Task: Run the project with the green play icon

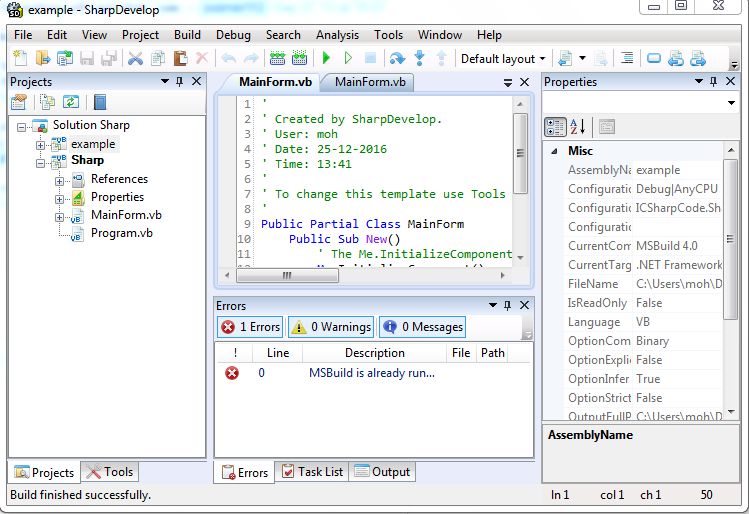Action: [326, 58]
